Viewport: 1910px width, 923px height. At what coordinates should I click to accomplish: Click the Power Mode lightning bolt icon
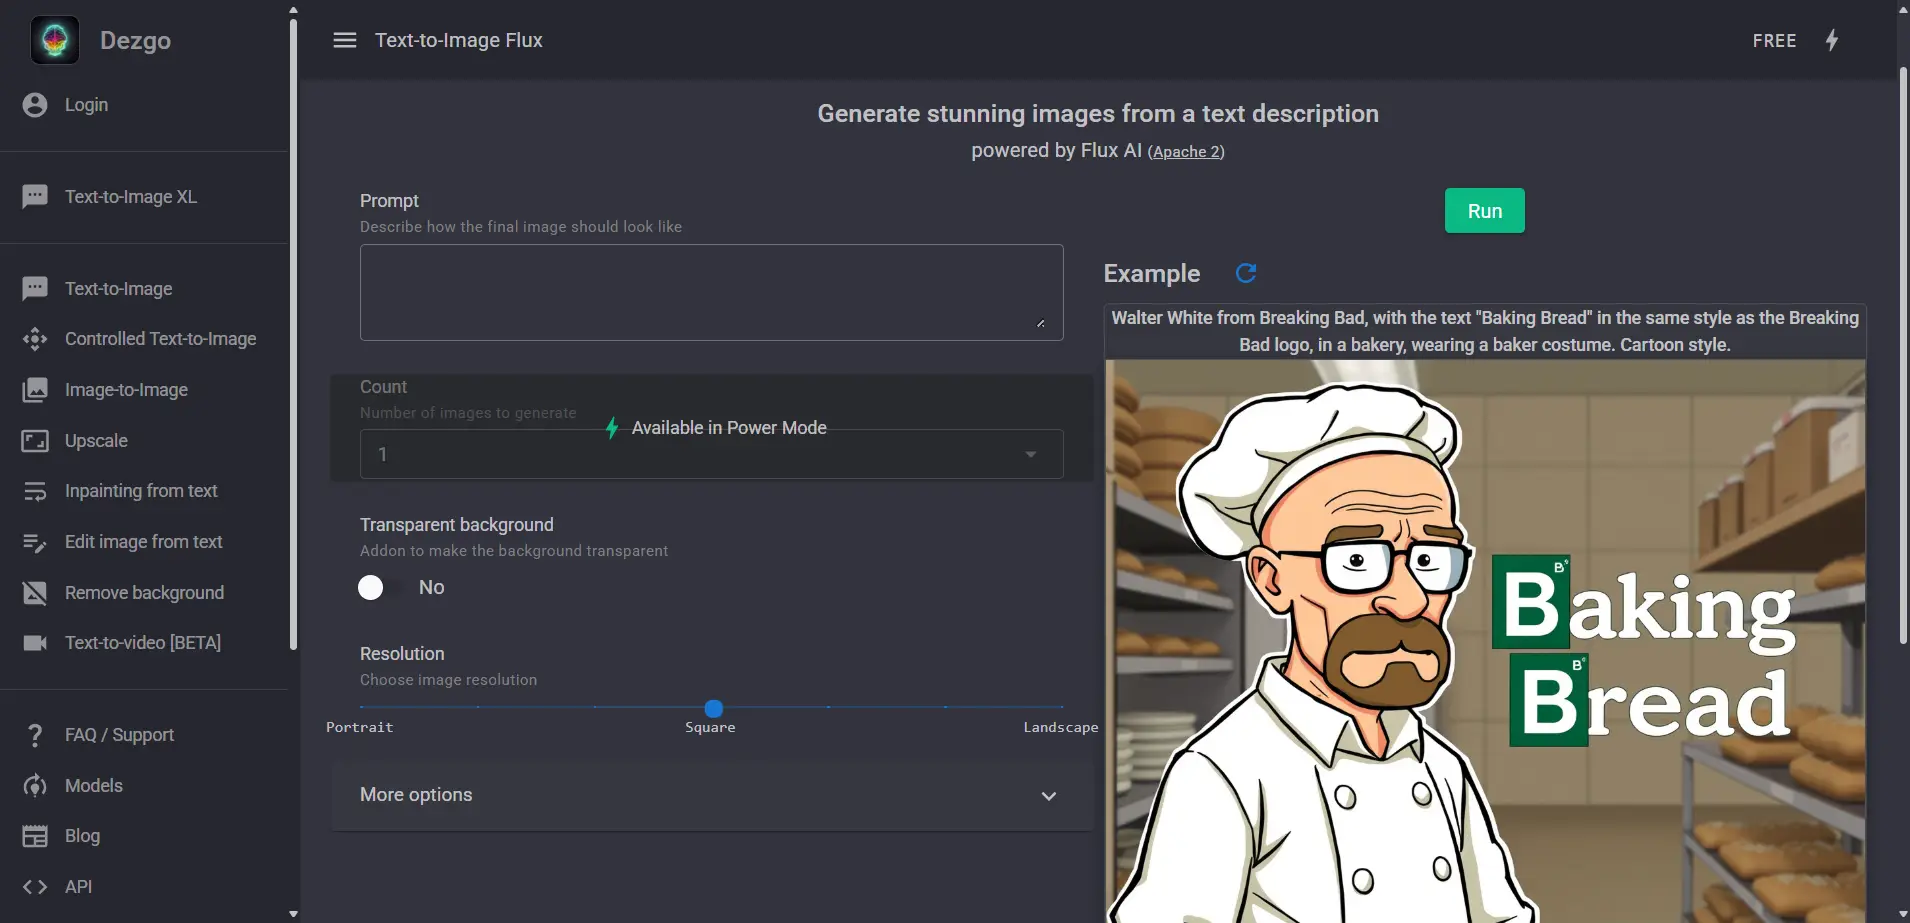tap(1832, 40)
